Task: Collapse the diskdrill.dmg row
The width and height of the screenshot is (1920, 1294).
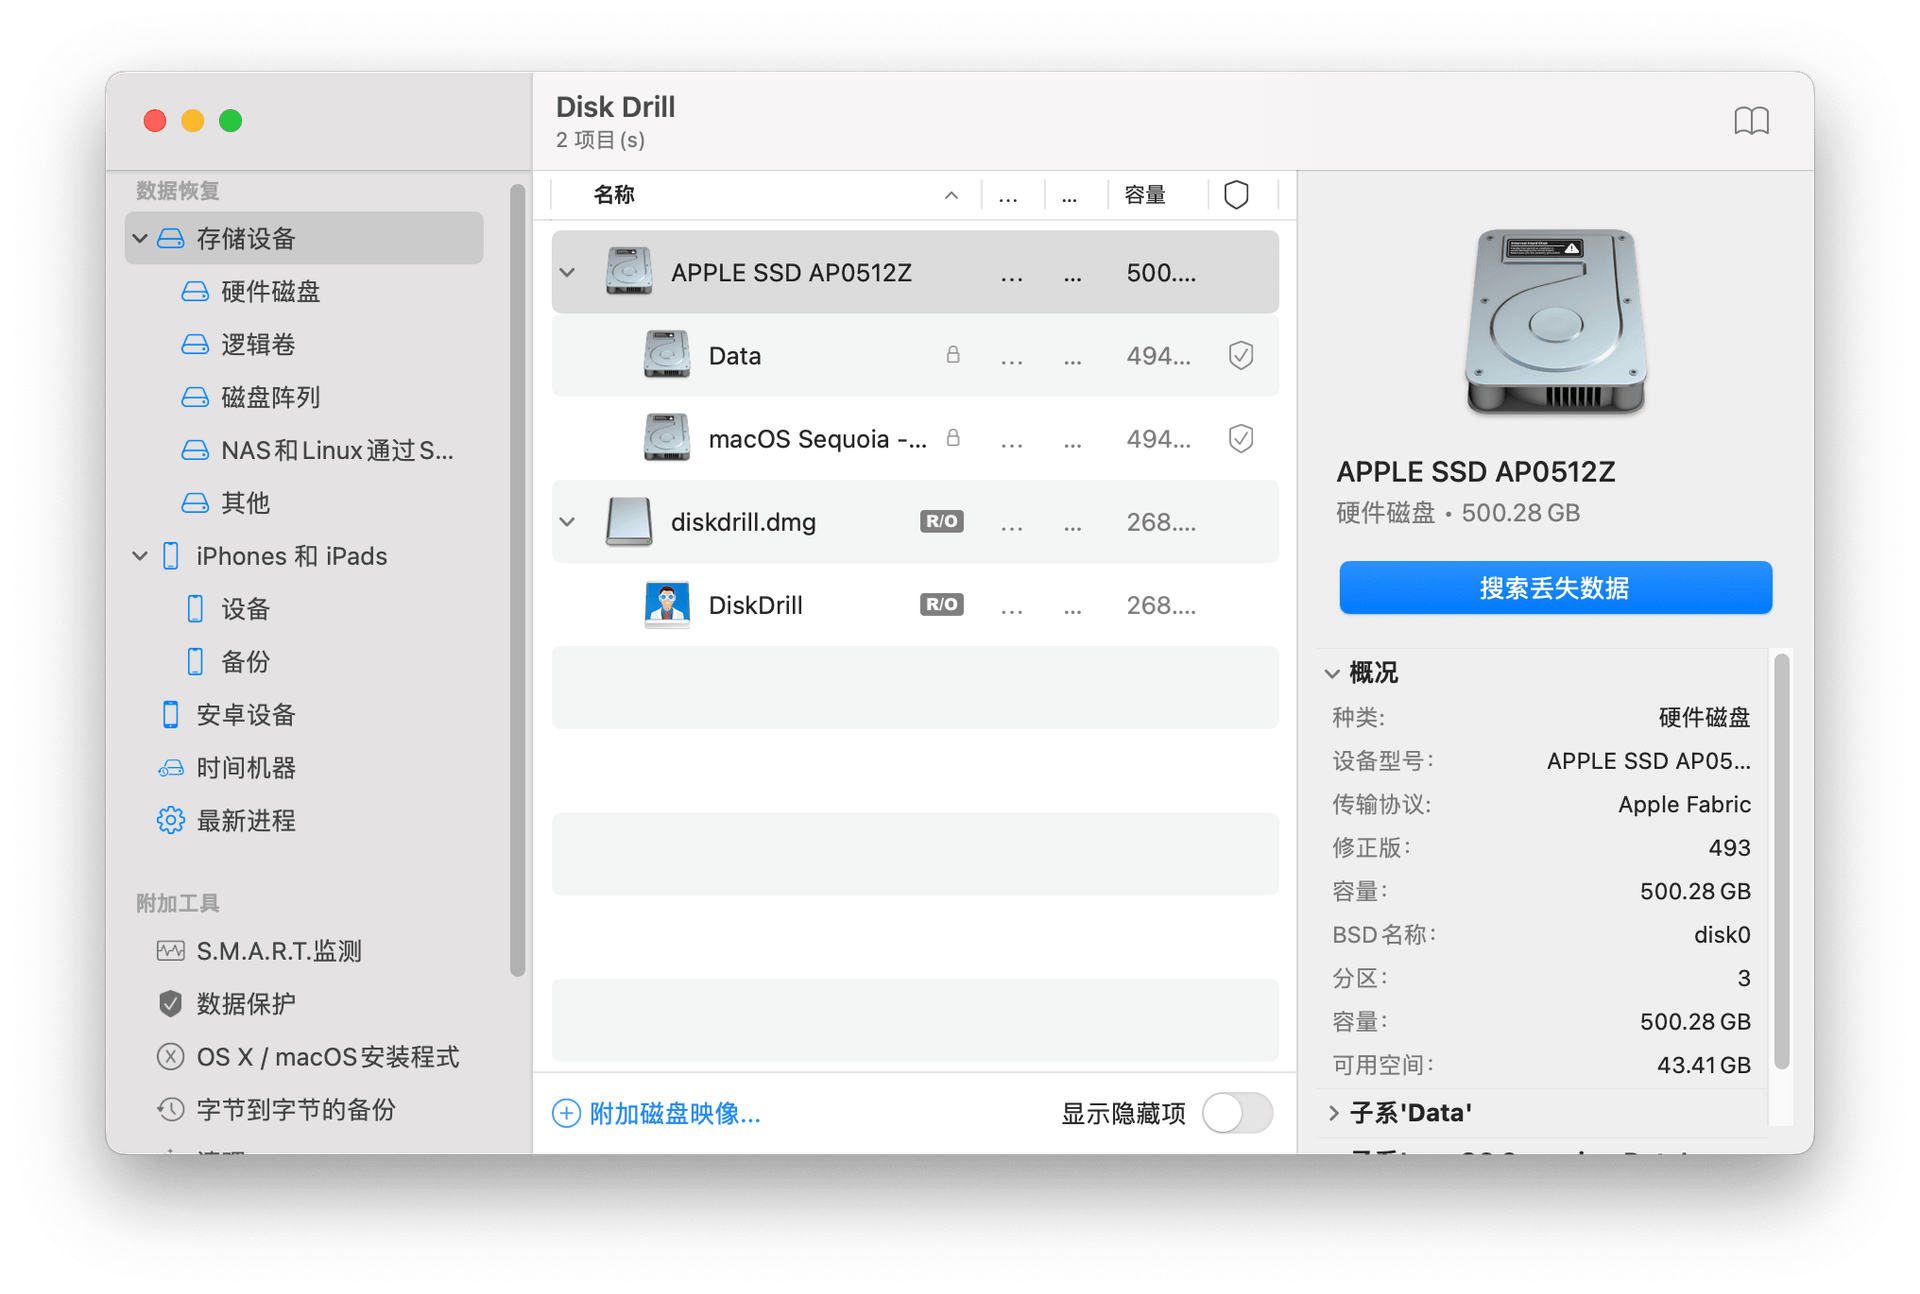Action: tap(568, 522)
